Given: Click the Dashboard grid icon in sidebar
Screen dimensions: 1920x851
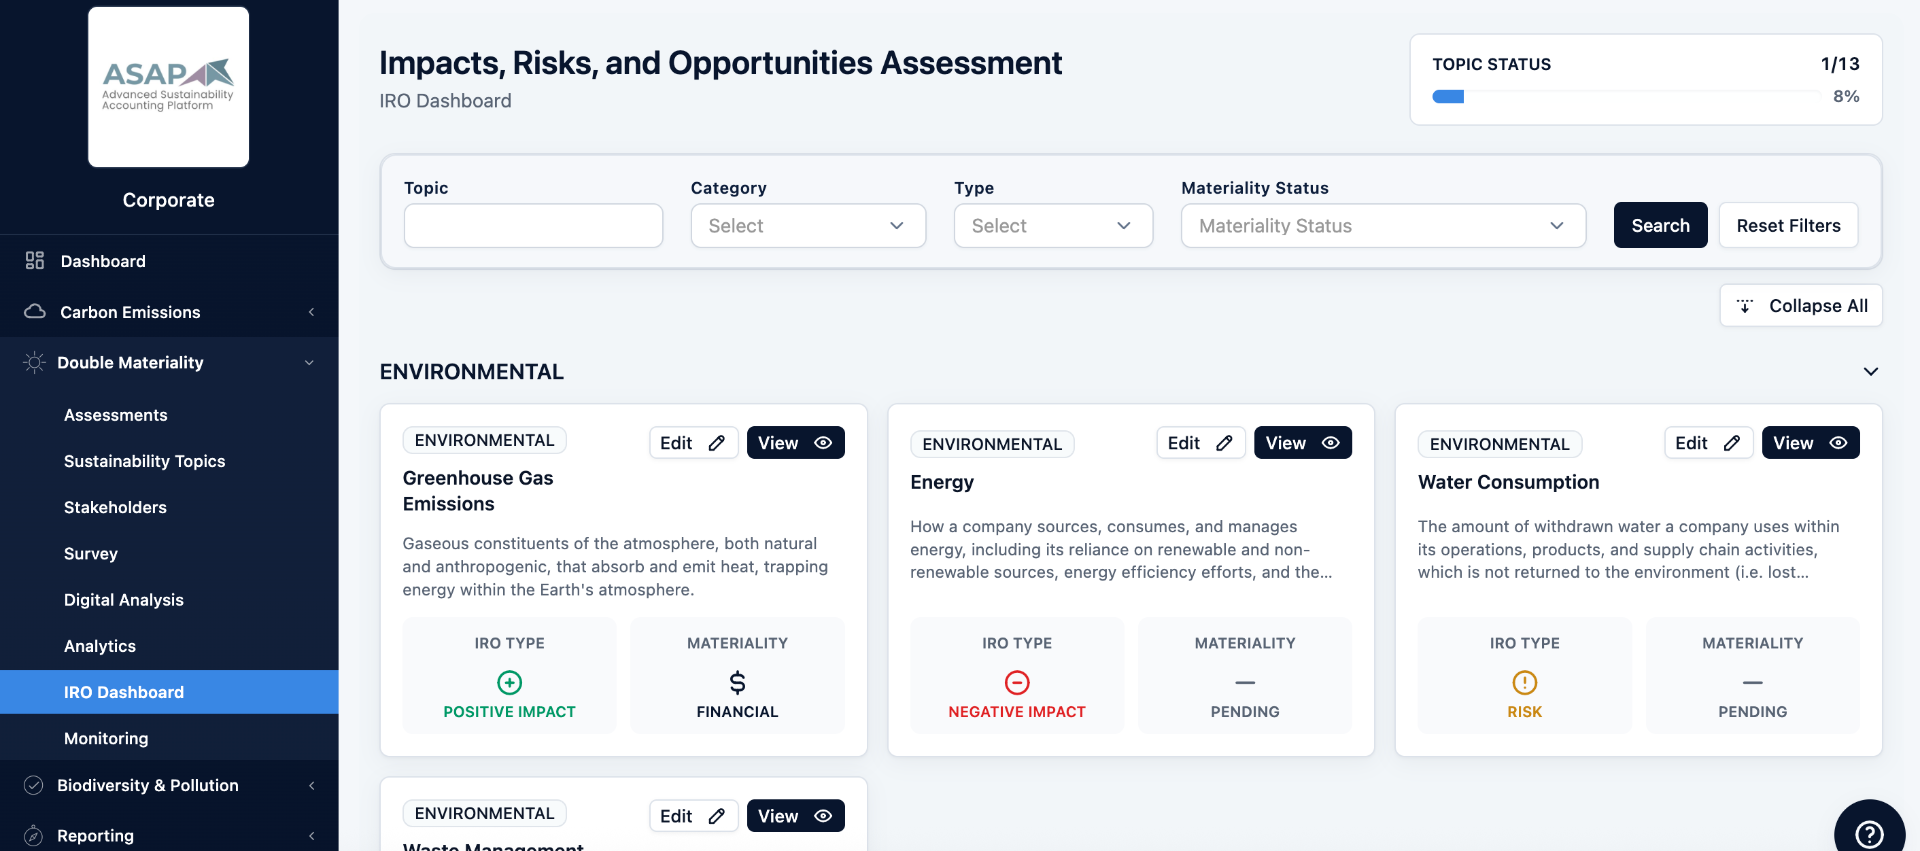Looking at the screenshot, I should point(35,260).
